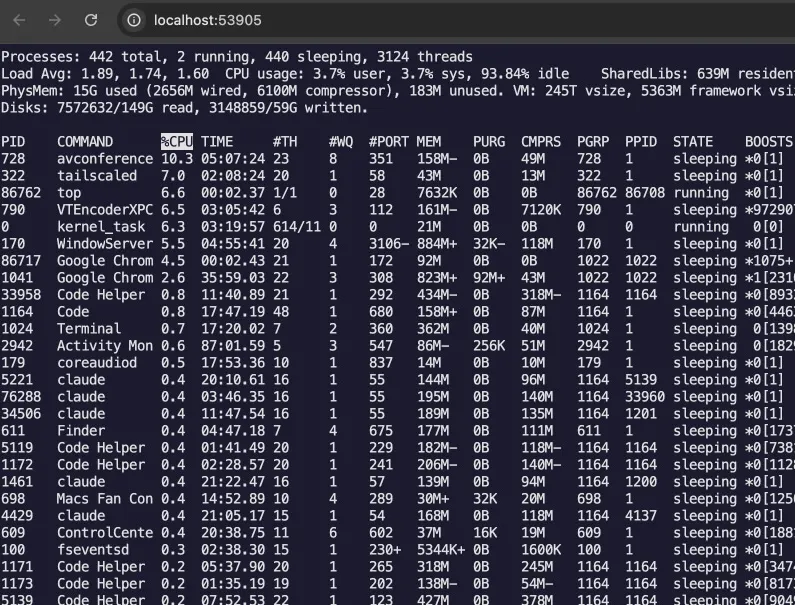Viewport: 795px width, 605px height.
Task: Click the 256K purgeable value
Action: (x=489, y=345)
